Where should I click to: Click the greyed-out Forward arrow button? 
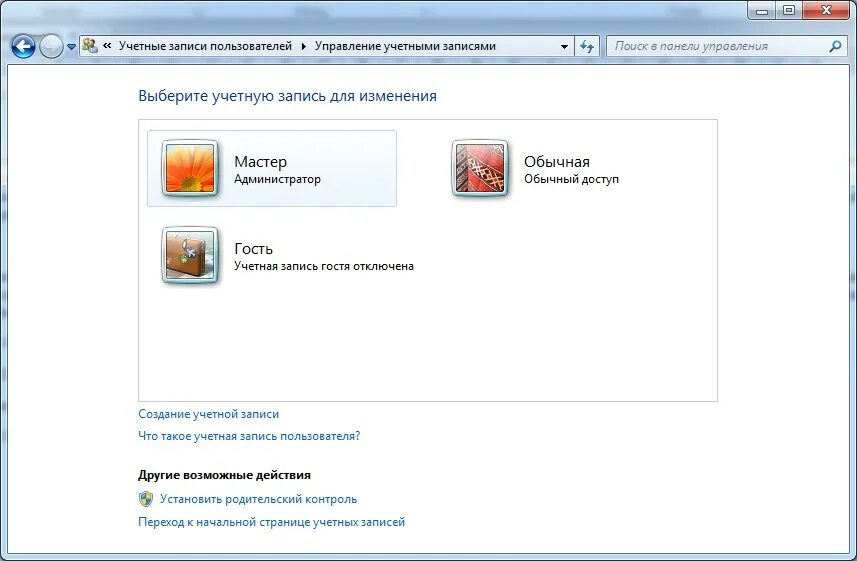point(51,46)
